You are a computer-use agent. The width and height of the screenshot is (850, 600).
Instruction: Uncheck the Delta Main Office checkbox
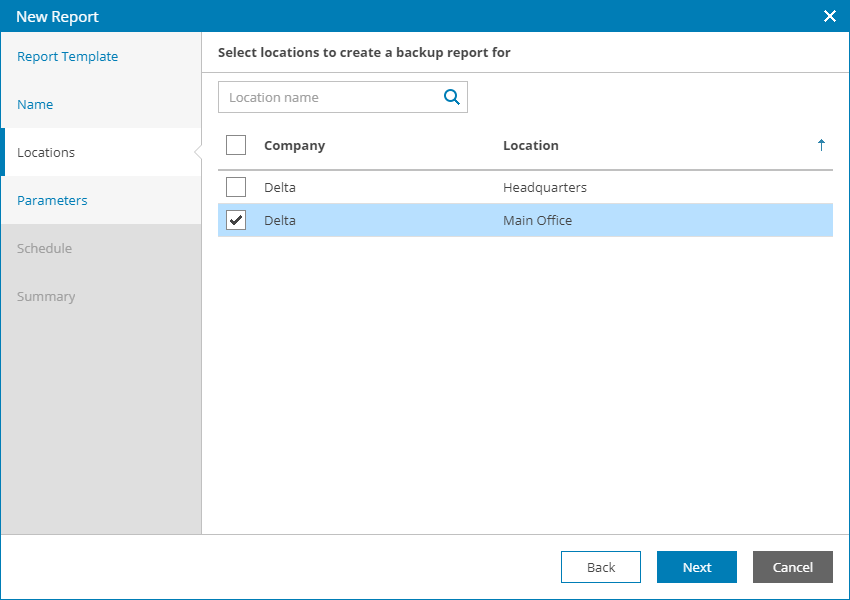(x=236, y=220)
